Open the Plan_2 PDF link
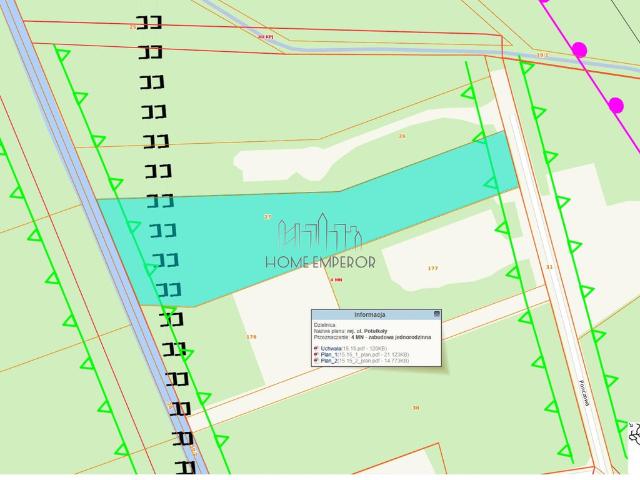This screenshot has height=480, width=640. [329, 361]
